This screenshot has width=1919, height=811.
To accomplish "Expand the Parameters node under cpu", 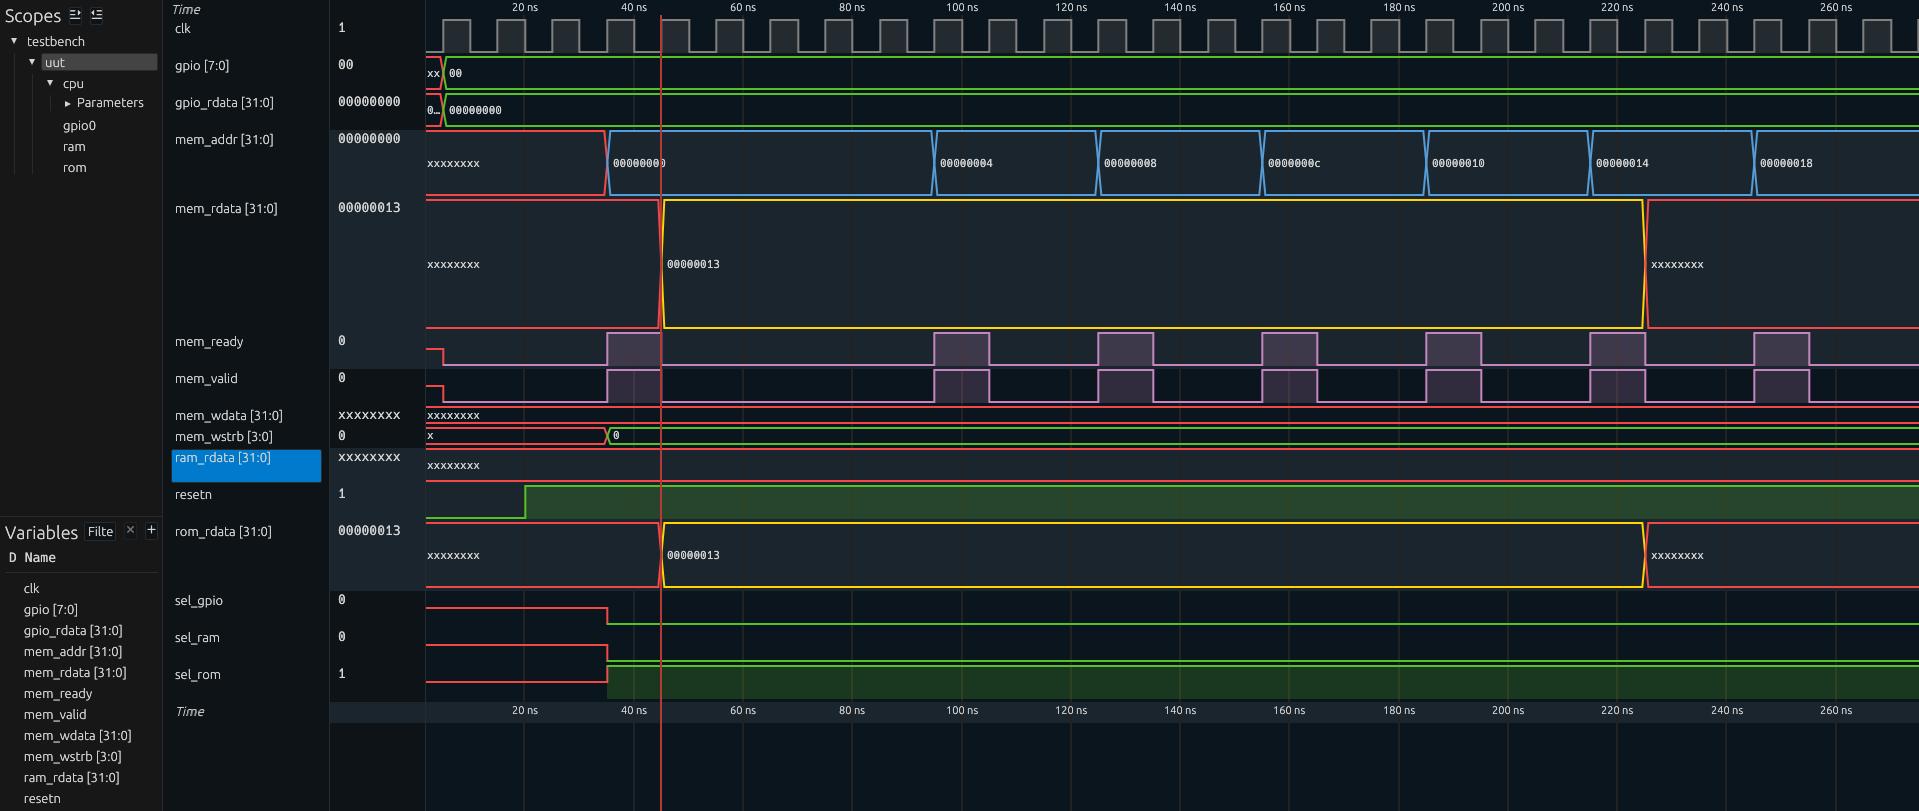I will [x=68, y=103].
